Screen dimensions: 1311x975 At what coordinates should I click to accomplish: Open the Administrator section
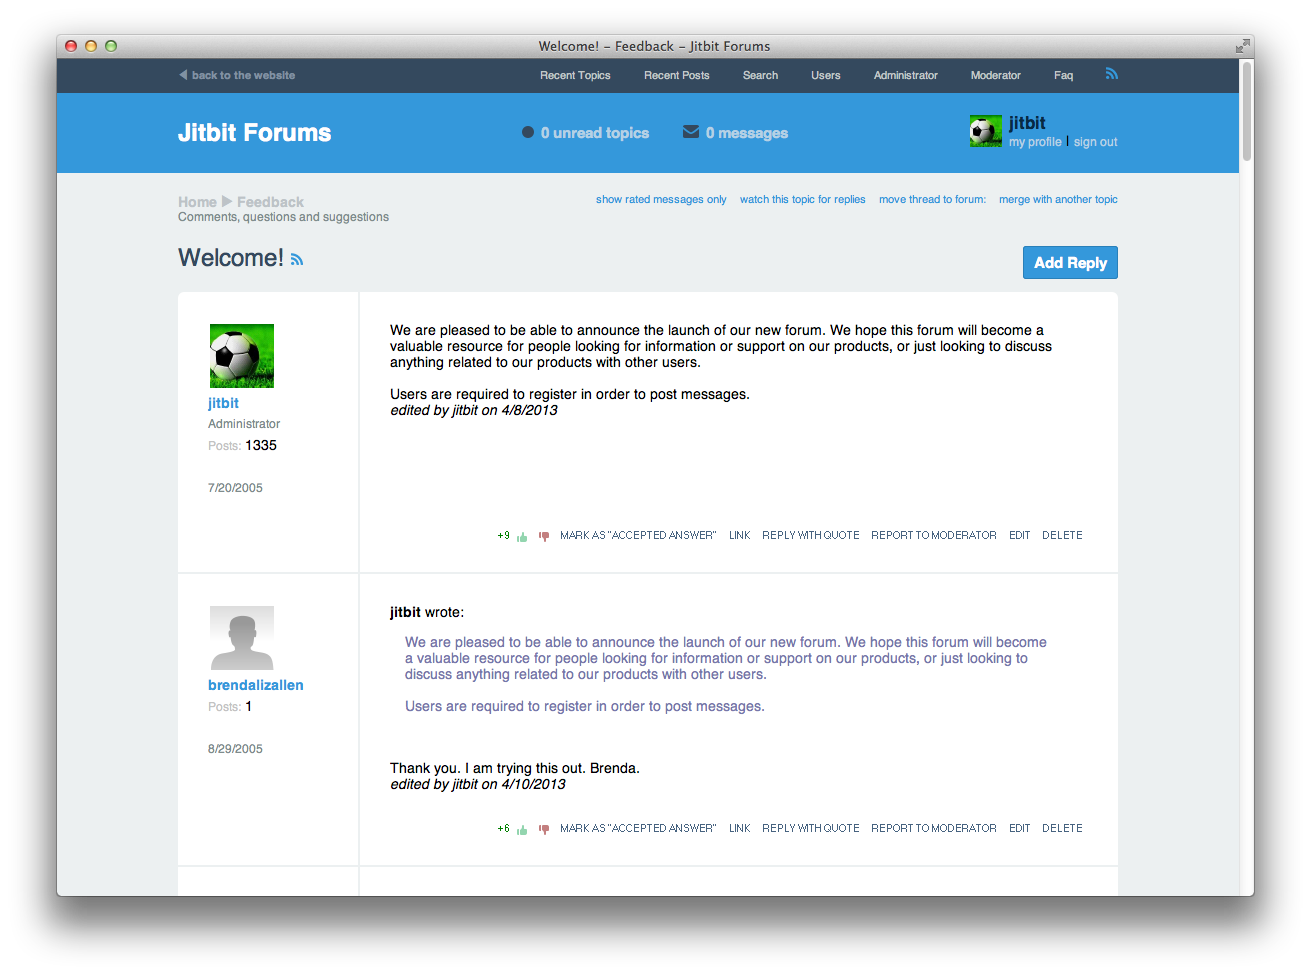pos(906,75)
